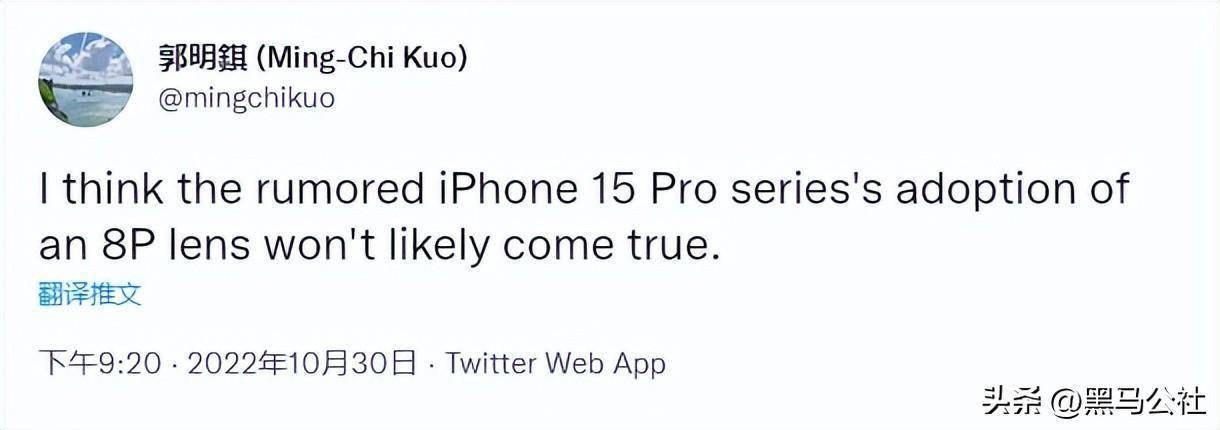Click the word "series's" in the tweet
The height and width of the screenshot is (430, 1220).
click(824, 190)
